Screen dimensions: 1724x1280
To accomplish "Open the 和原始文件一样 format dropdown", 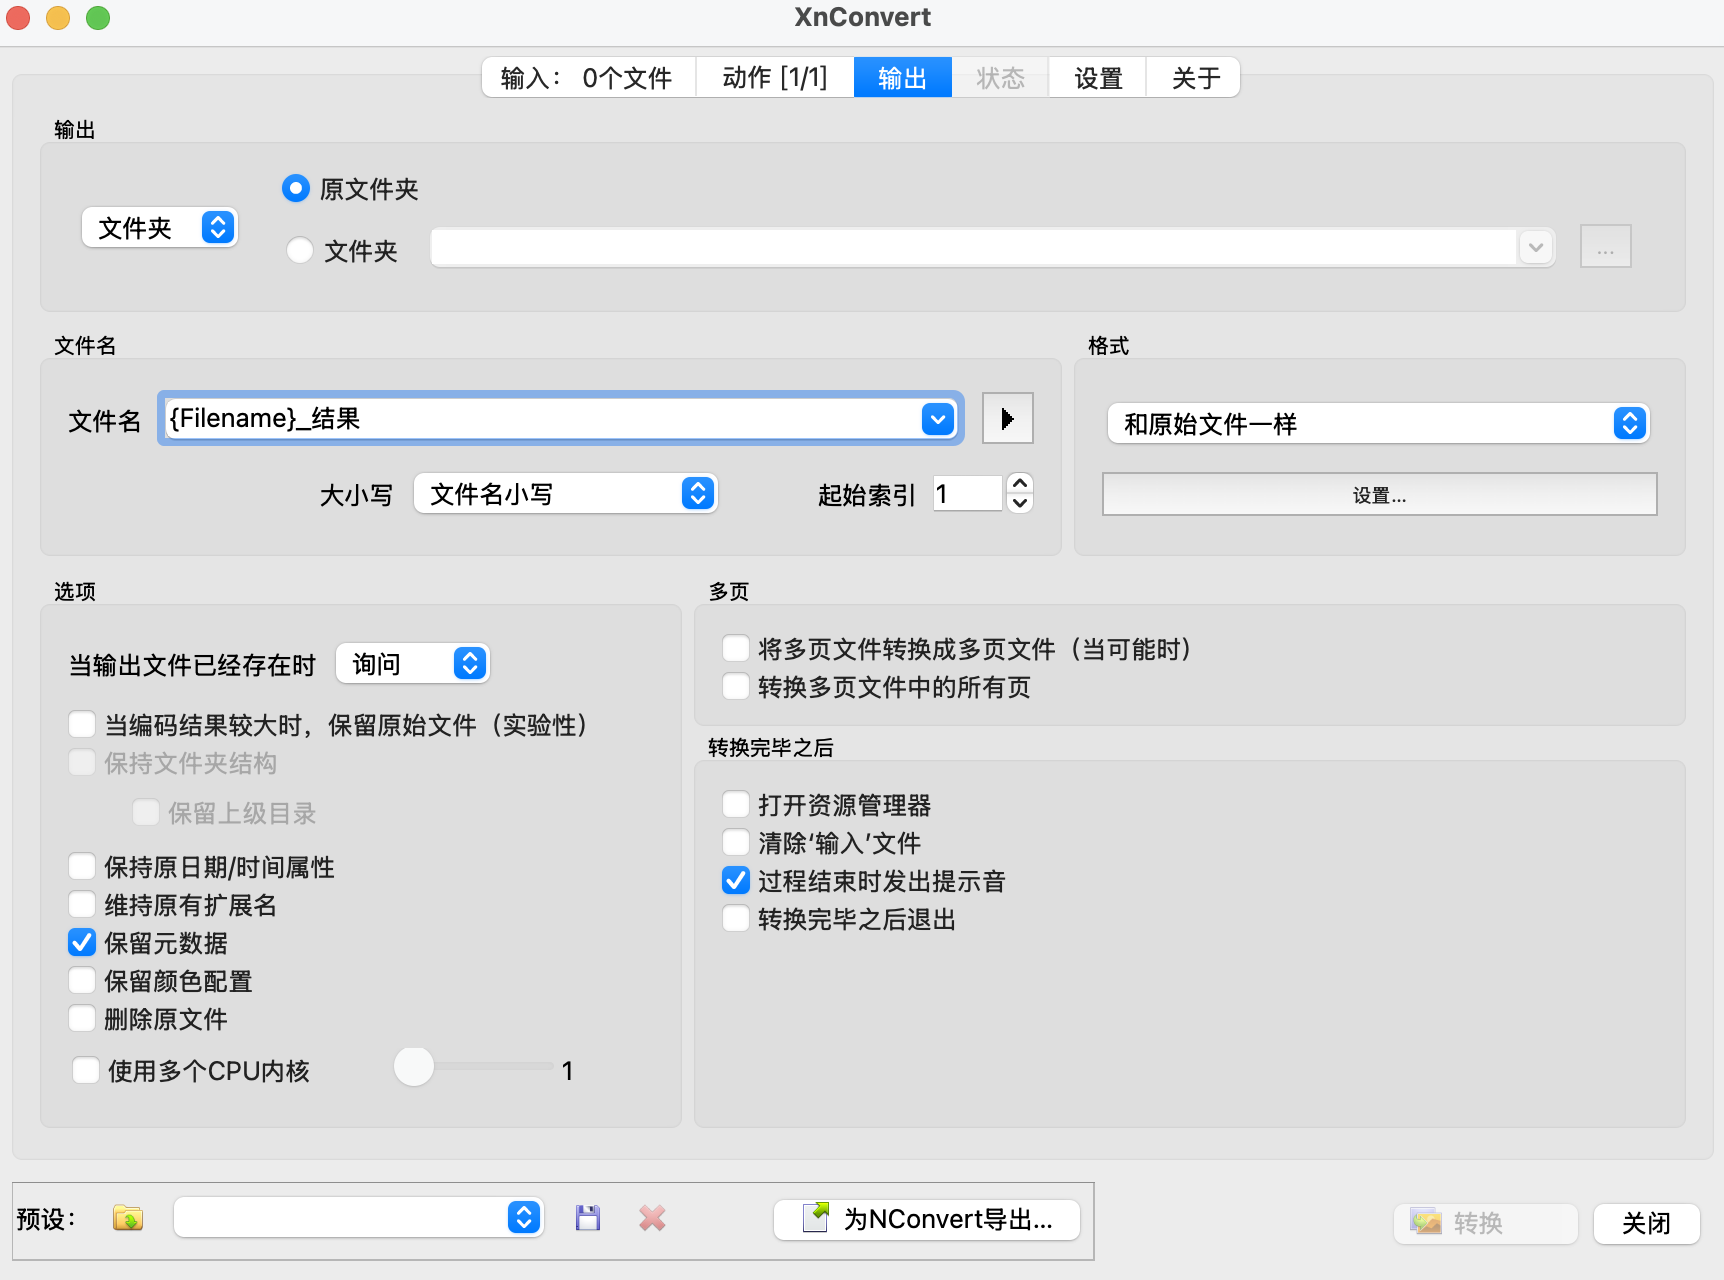I will pos(1378,424).
